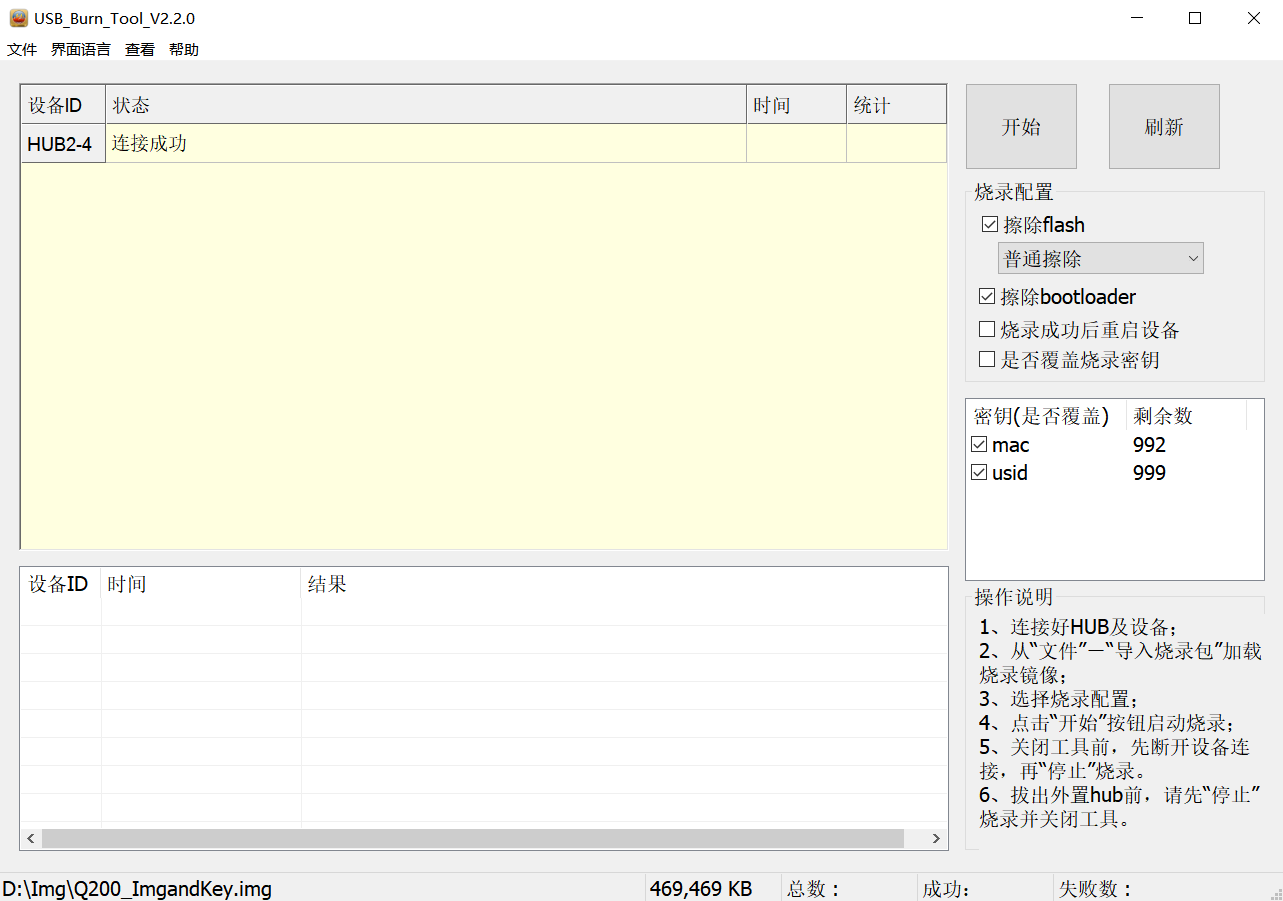Uncheck the mac key overwrite checkbox
This screenshot has height=901, width=1283.
[978, 444]
